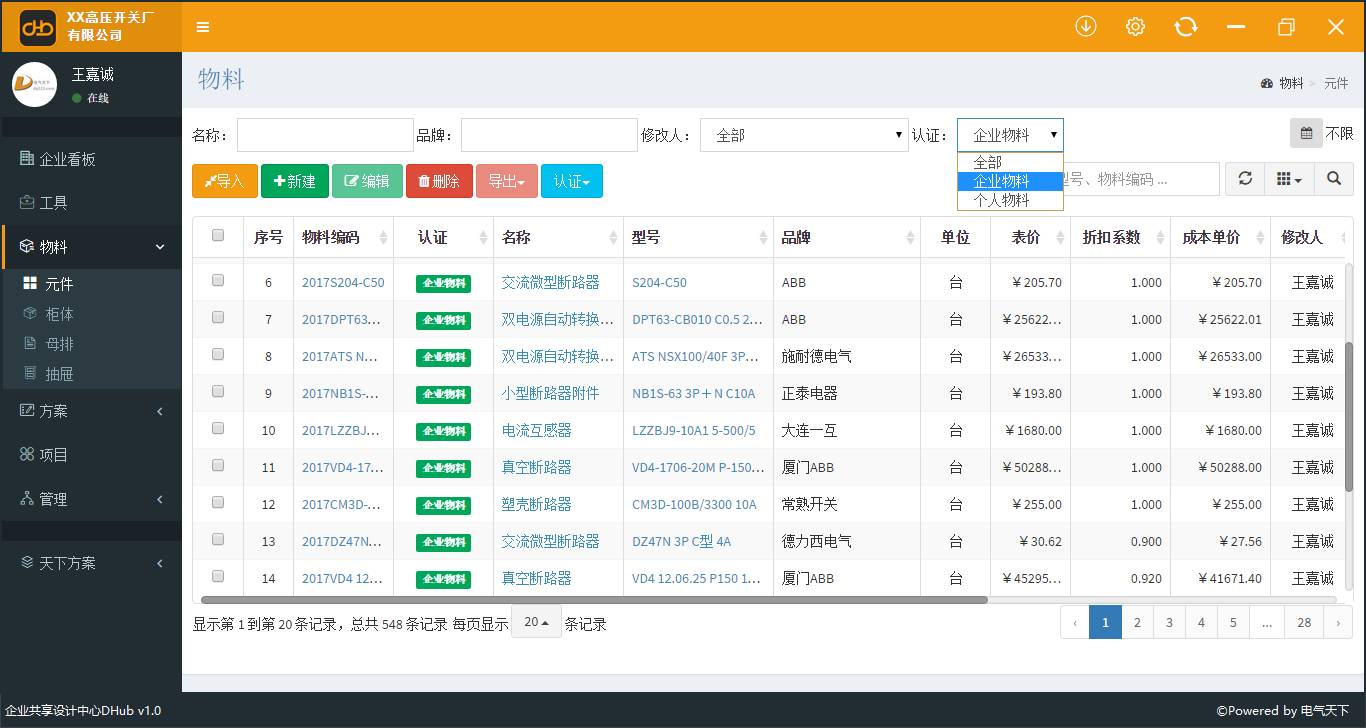This screenshot has width=1366, height=728.
Task: Select 抽屉 submenu item
Action: tap(91, 374)
